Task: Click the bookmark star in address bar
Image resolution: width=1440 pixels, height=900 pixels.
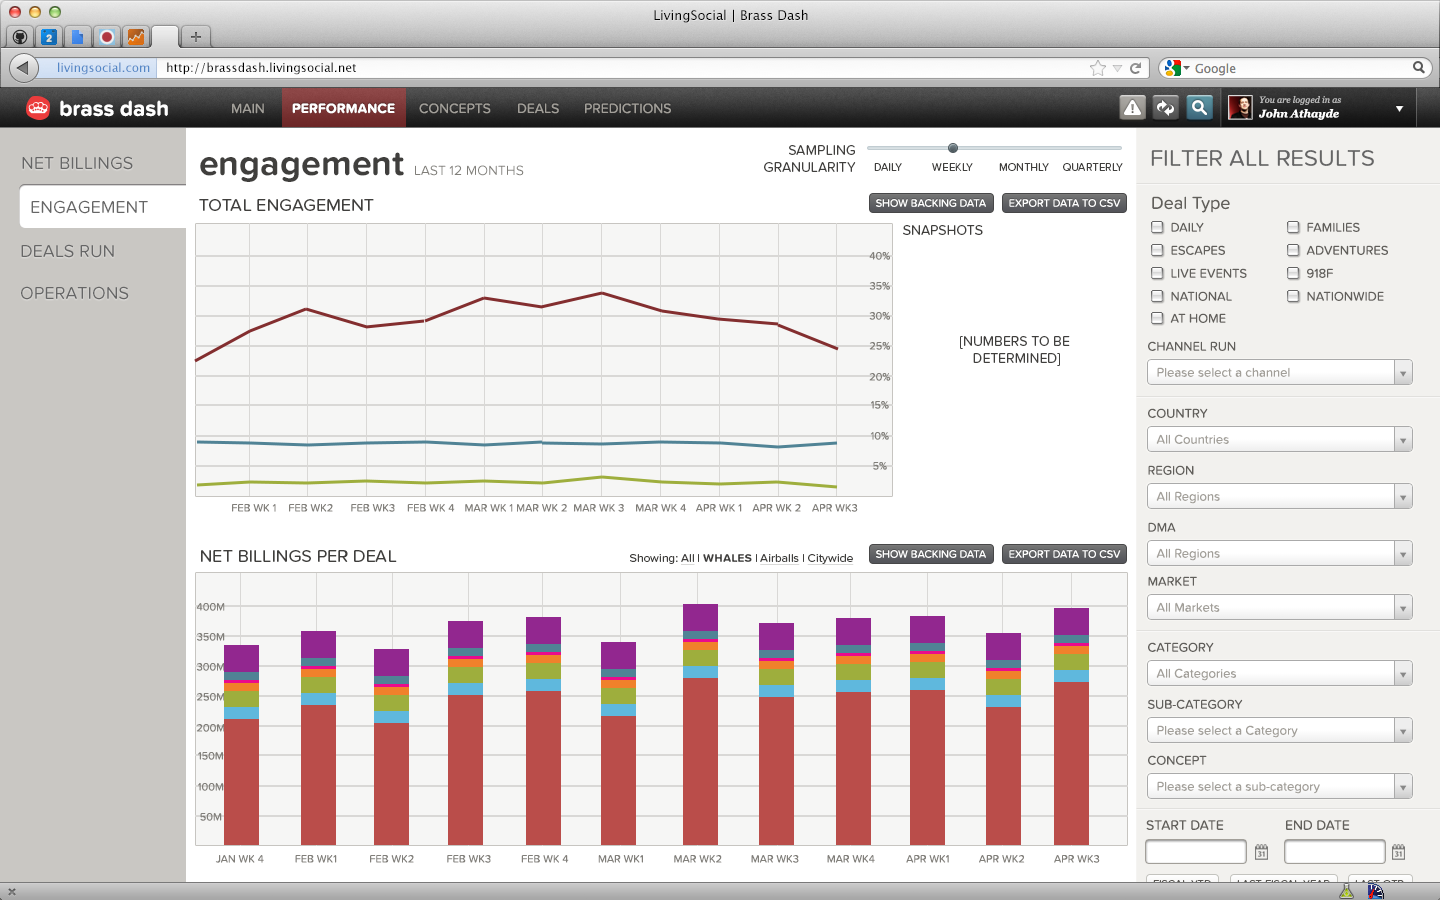Action: click(1098, 68)
